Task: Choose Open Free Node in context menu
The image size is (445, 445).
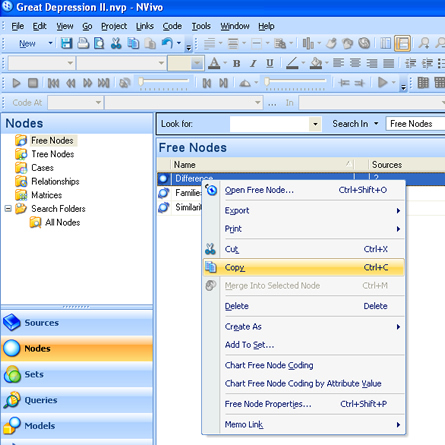Action: click(x=303, y=190)
